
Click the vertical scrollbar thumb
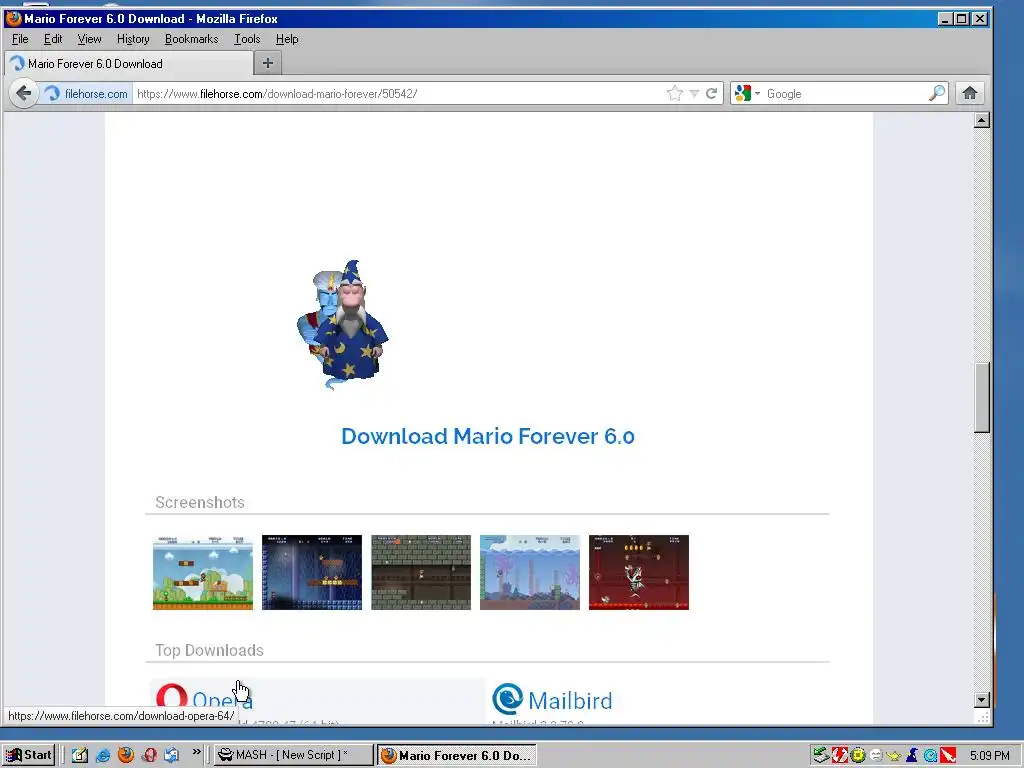[982, 398]
